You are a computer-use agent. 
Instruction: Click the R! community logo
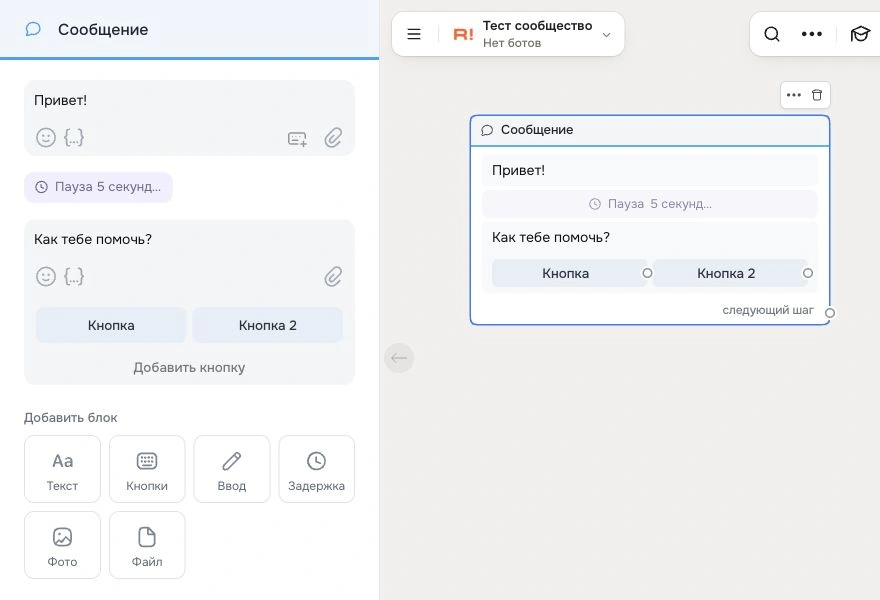464,35
